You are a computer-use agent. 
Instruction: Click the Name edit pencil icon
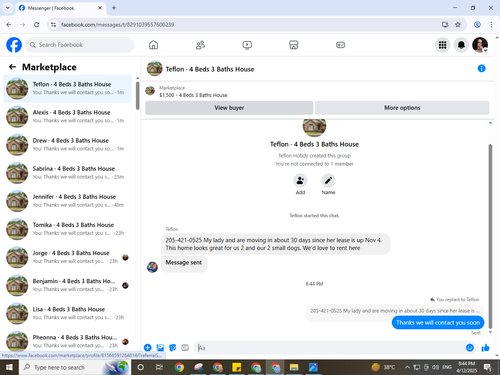[x=328, y=180]
